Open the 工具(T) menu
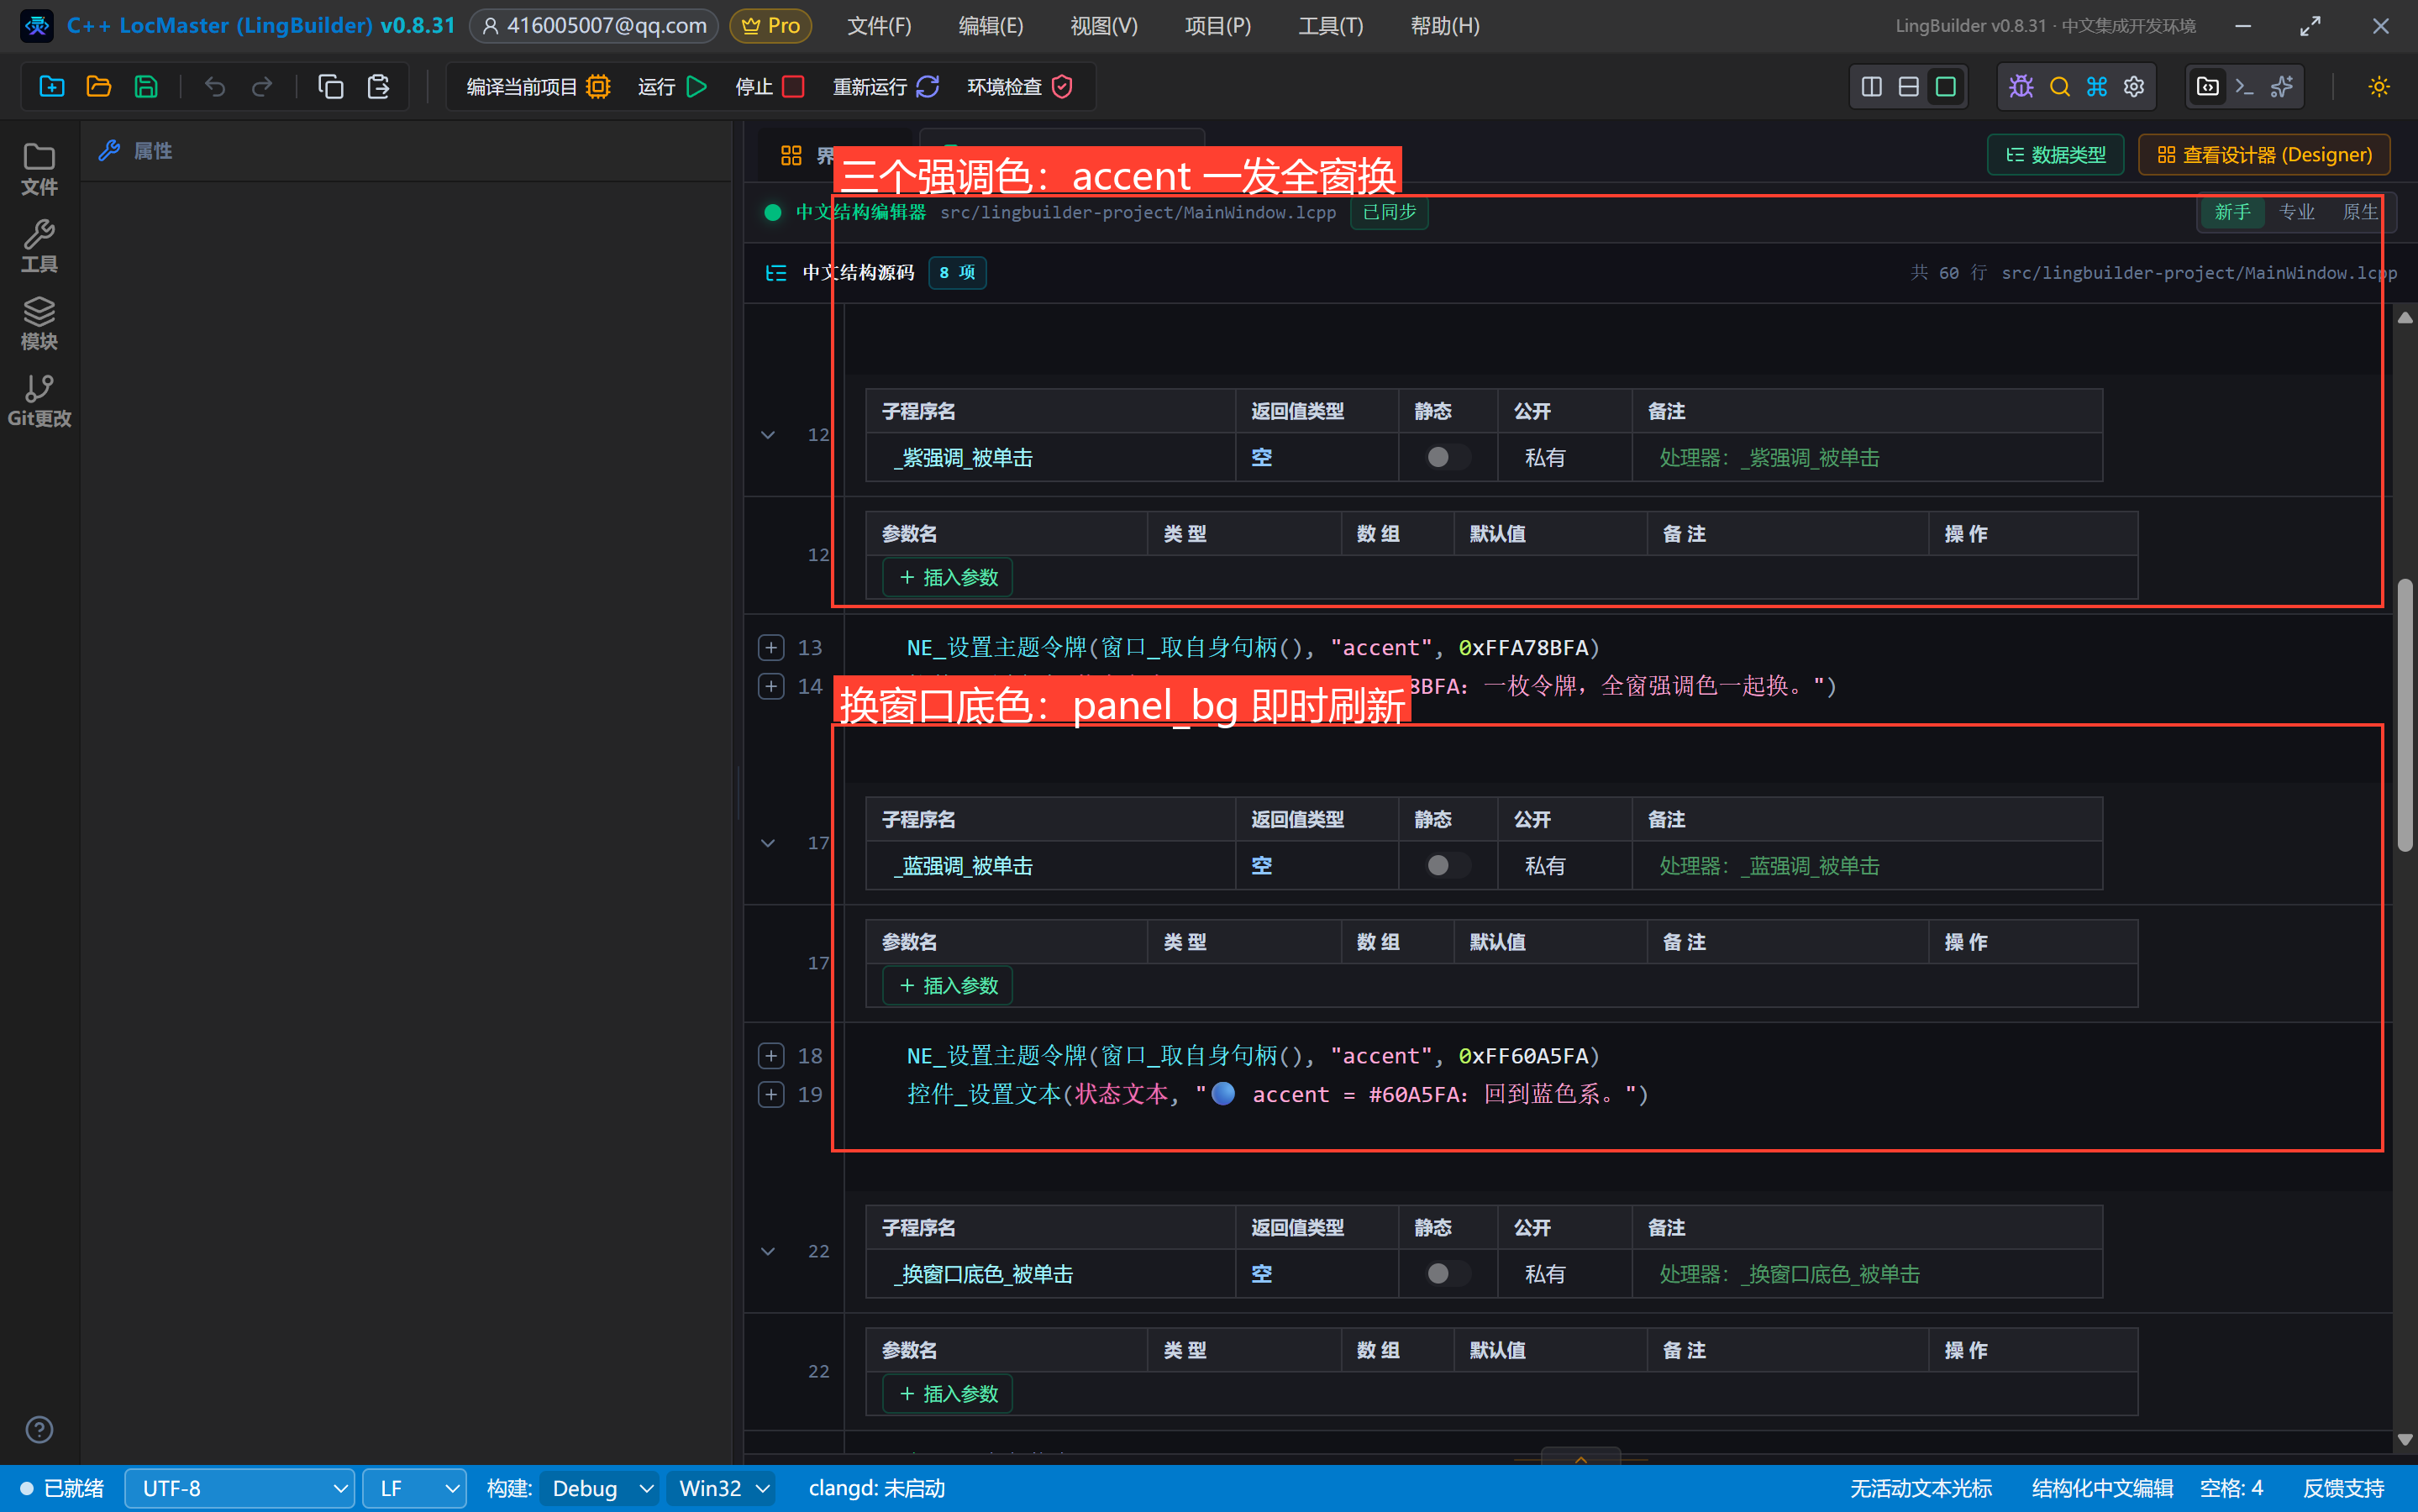Screen dimensions: 2418x1512 click(x=1330, y=26)
